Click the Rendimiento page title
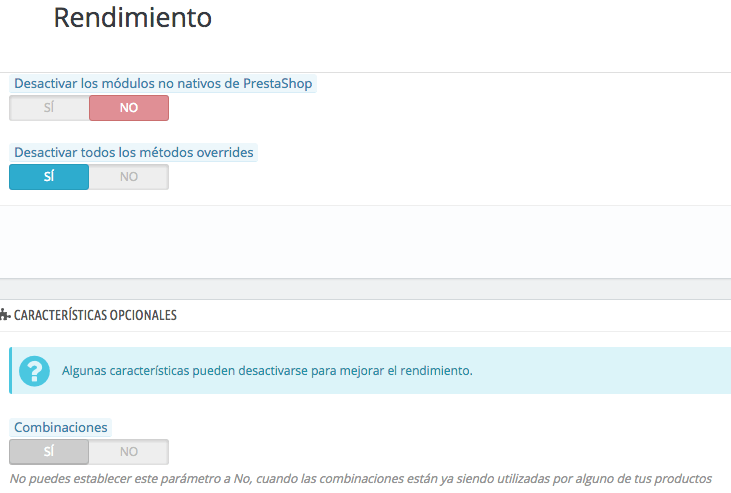Screen dimensions: 731x493 point(132,18)
